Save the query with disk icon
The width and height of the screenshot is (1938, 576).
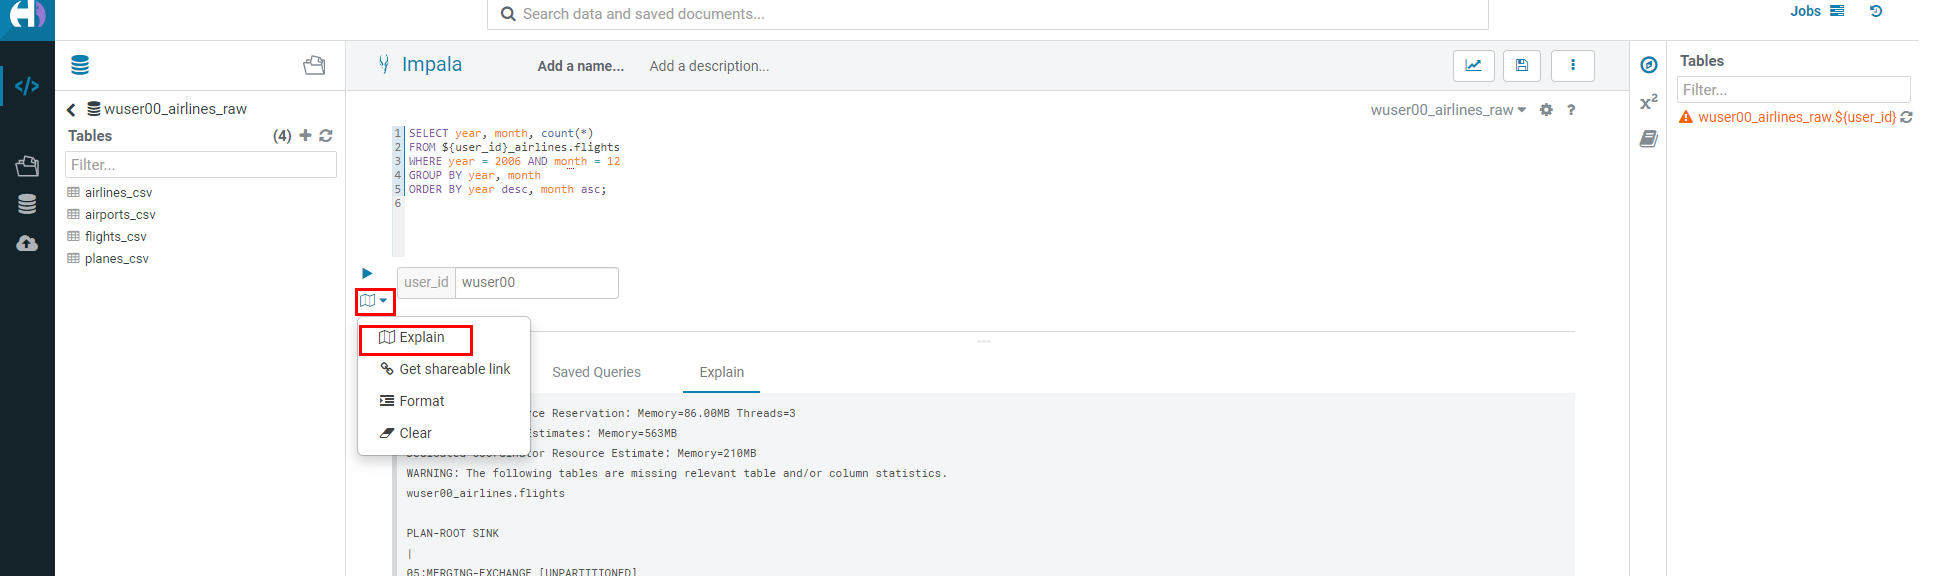tap(1522, 66)
